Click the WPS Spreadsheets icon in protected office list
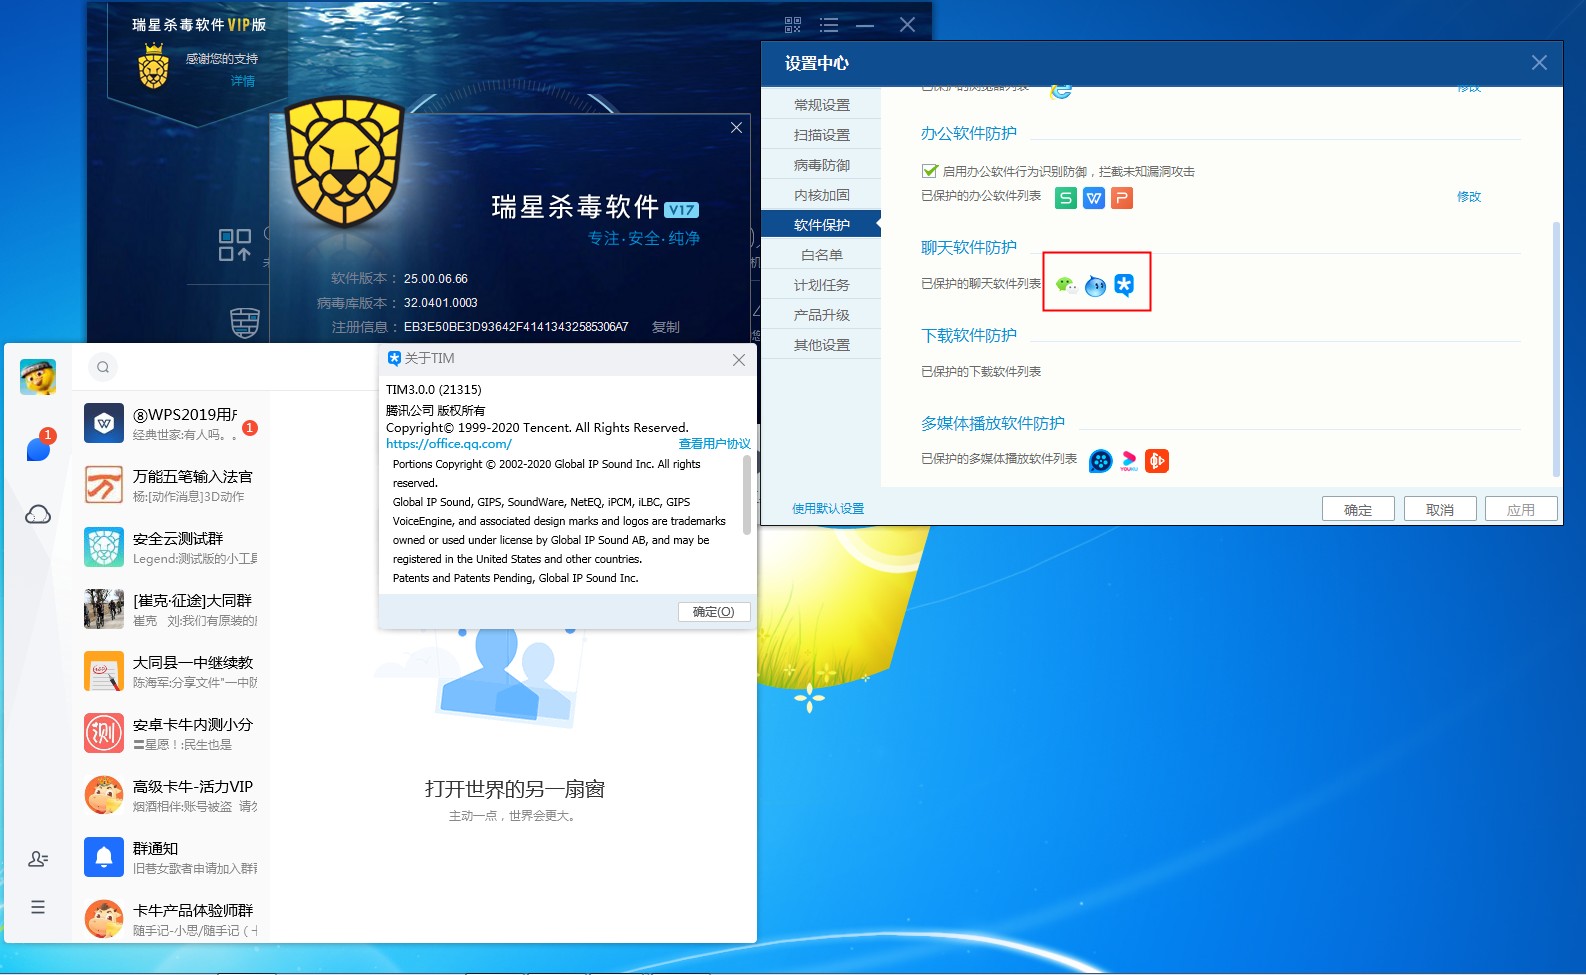This screenshot has width=1586, height=975. pos(1066,198)
